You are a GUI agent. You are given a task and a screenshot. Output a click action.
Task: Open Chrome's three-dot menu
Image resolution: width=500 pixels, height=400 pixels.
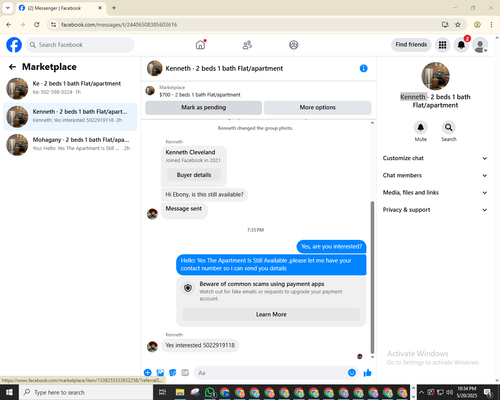pyautogui.click(x=491, y=25)
